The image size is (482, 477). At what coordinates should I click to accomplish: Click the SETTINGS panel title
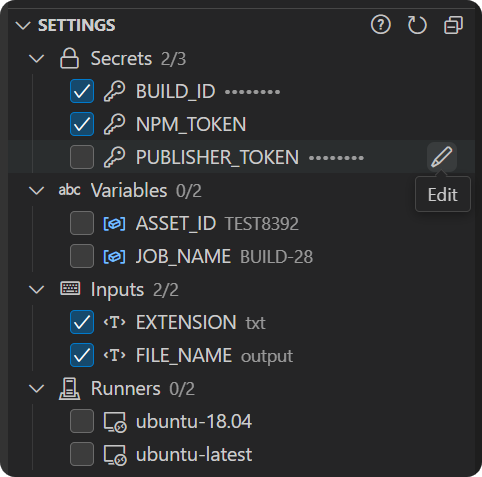pos(77,25)
